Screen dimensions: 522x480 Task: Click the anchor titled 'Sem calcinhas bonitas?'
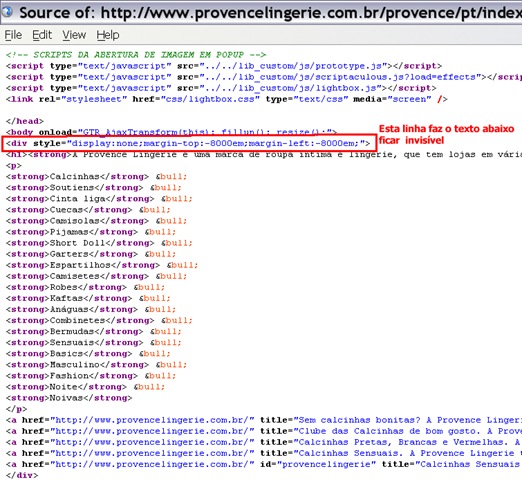pos(264,420)
